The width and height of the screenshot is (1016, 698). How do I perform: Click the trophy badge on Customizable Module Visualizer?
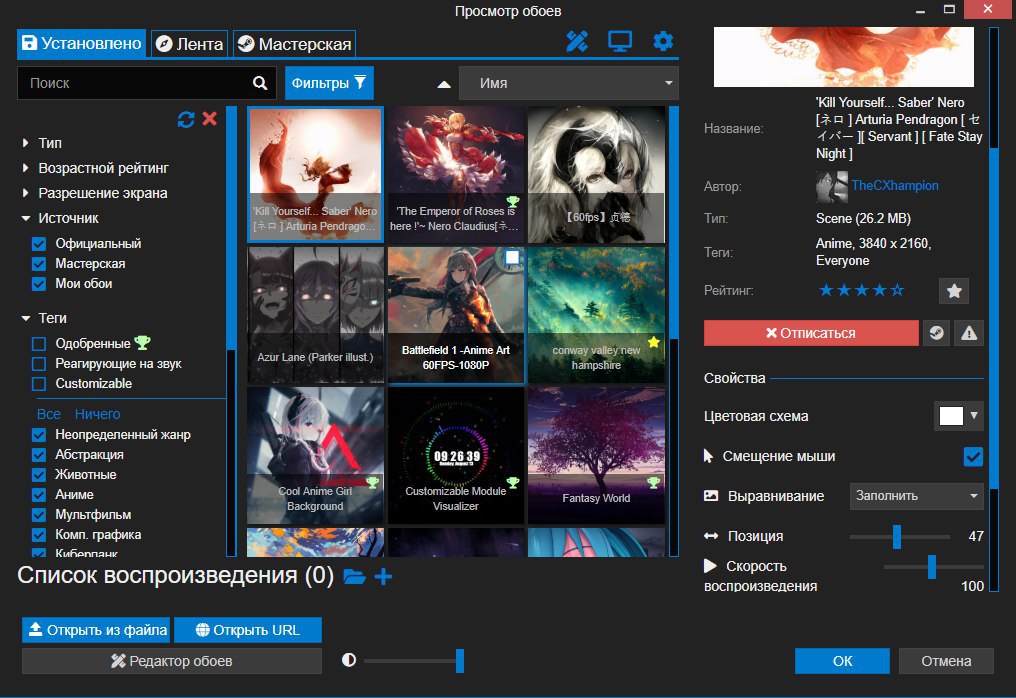coord(513,482)
